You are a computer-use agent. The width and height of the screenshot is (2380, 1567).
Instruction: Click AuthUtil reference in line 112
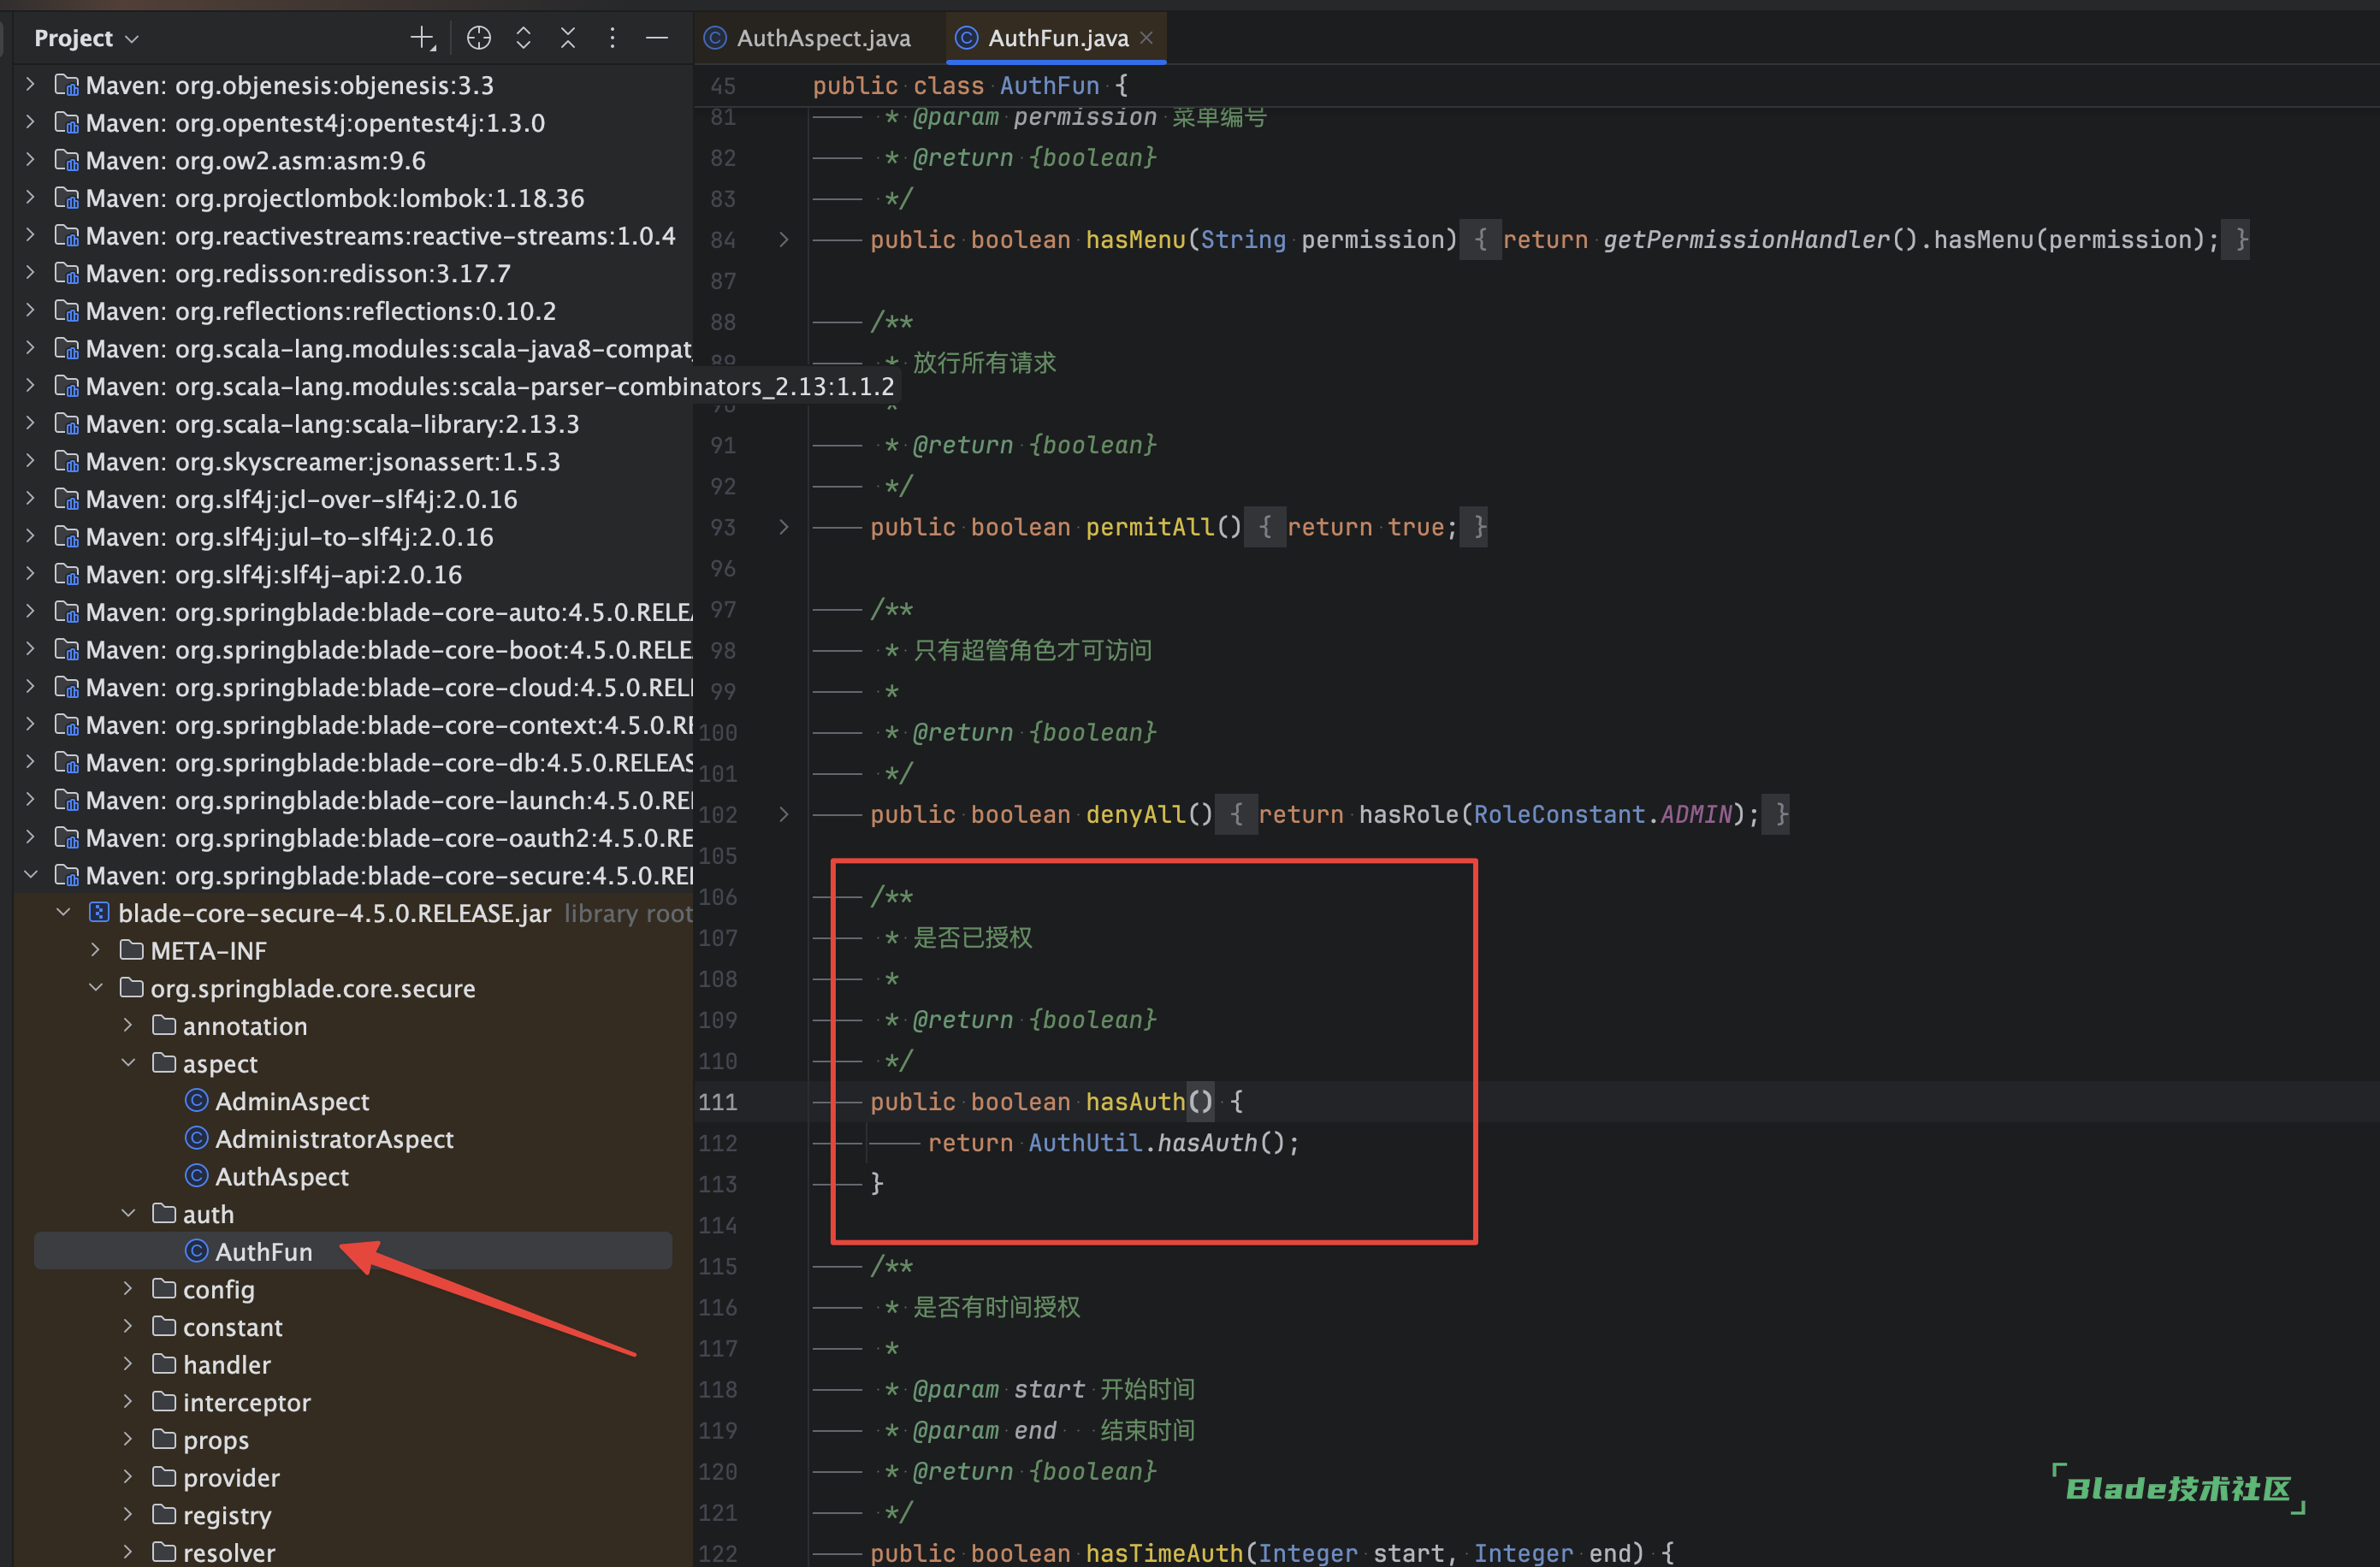(1085, 1143)
